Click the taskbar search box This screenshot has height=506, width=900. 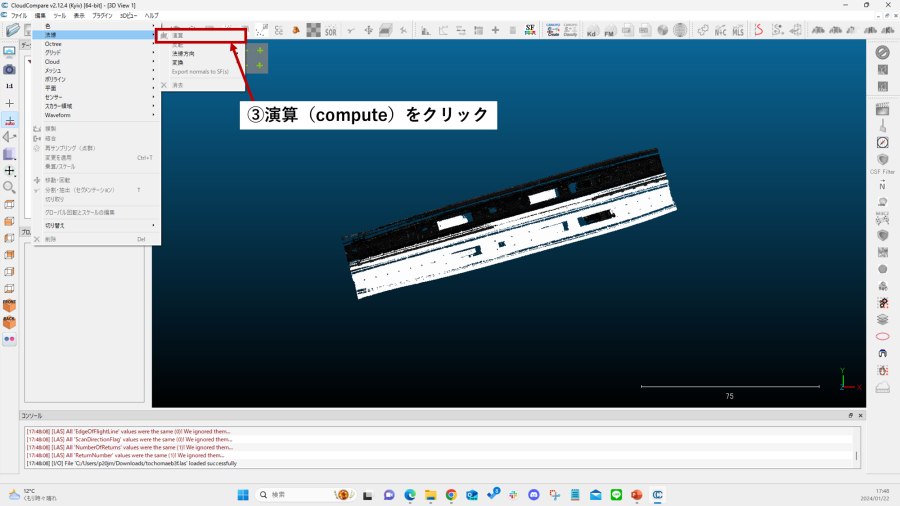tap(304, 495)
